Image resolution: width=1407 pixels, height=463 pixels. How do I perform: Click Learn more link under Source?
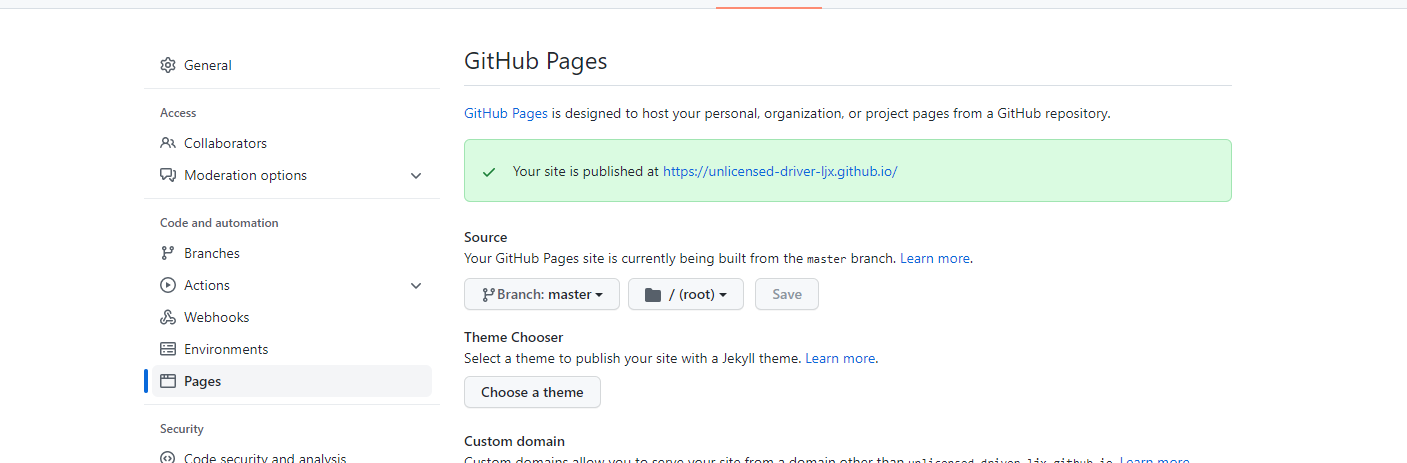[x=935, y=258]
